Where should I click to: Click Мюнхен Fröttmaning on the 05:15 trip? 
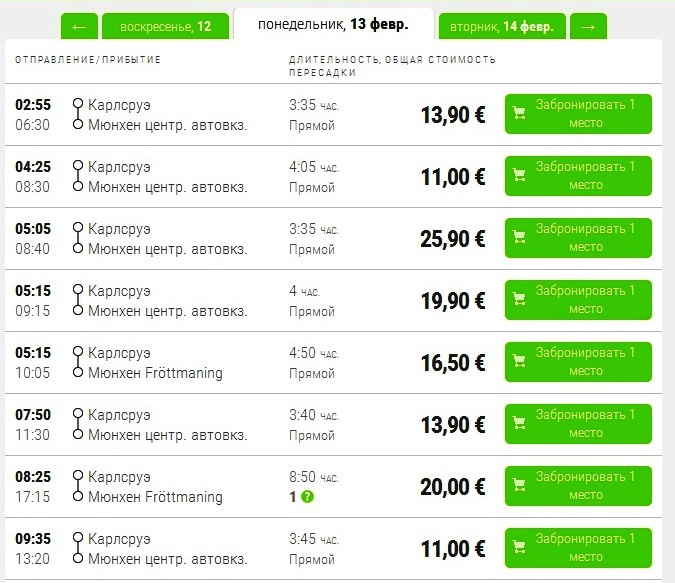click(155, 373)
